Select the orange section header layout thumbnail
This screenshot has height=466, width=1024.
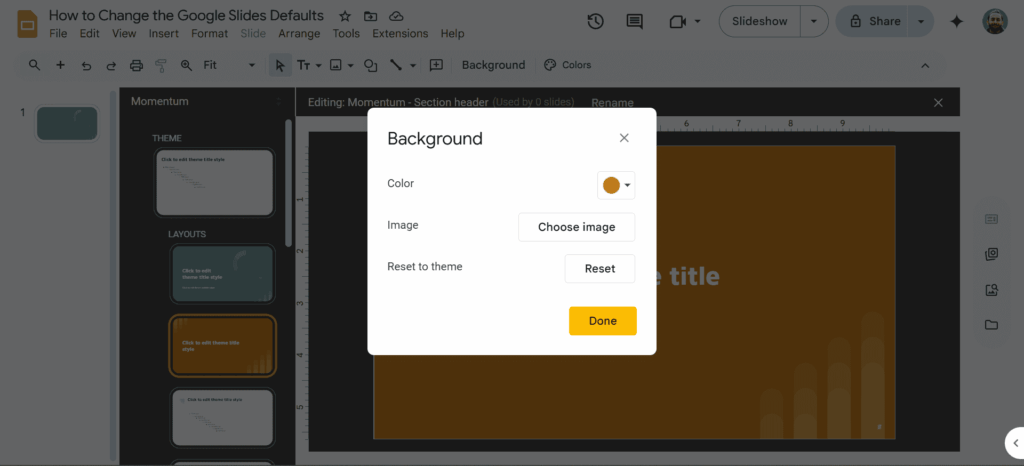(x=223, y=345)
